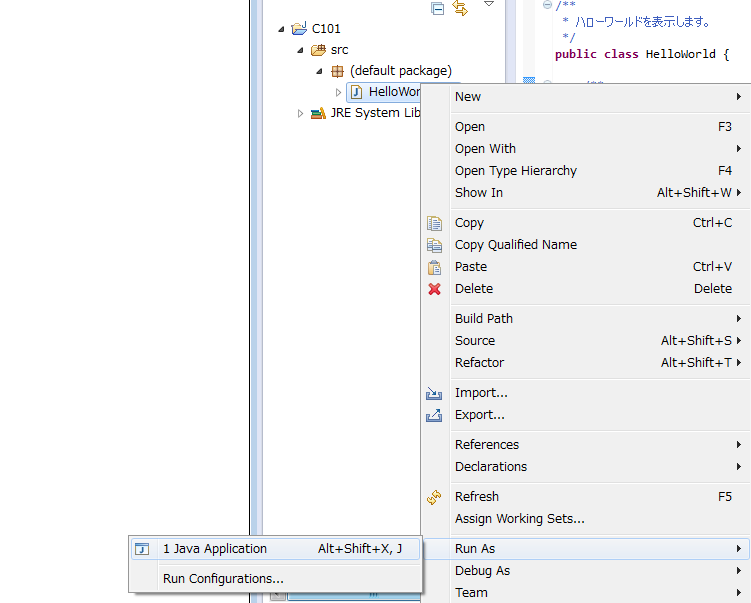Expand the JRE System Library node
Screen dimensions: 751x603
point(300,114)
